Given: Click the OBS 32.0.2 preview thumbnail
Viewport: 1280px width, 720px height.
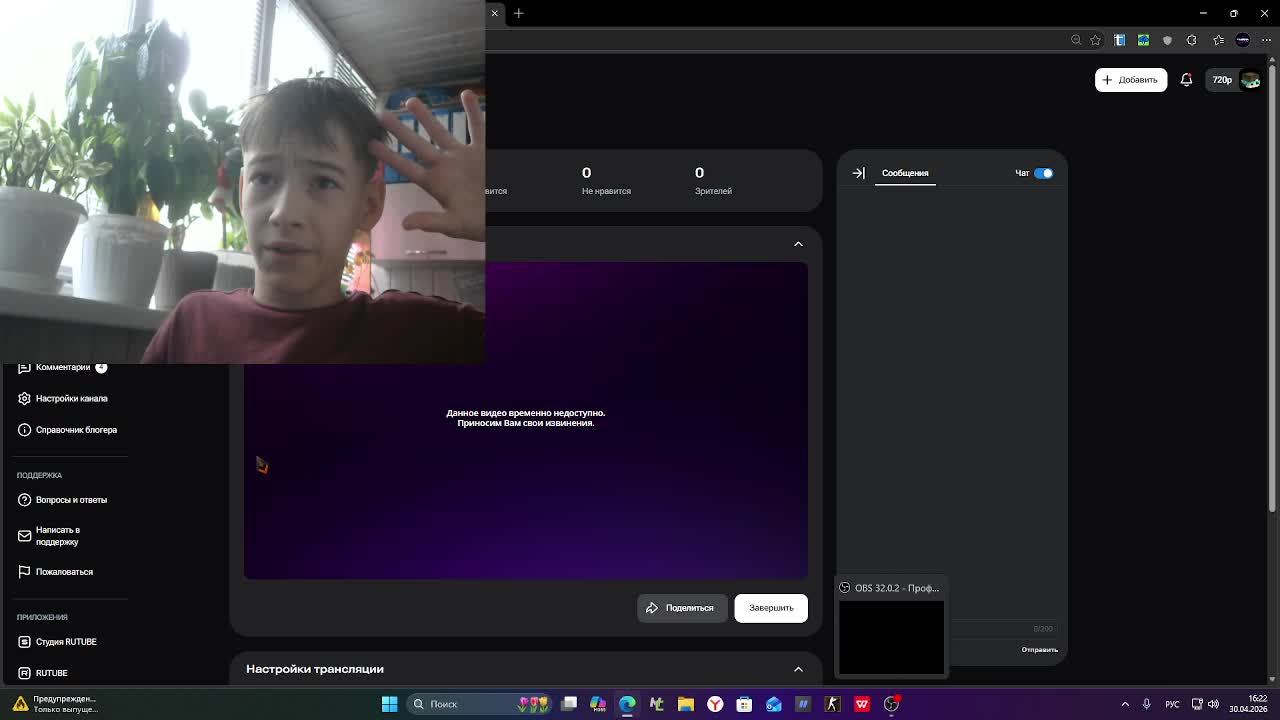Looking at the screenshot, I should tap(891, 637).
